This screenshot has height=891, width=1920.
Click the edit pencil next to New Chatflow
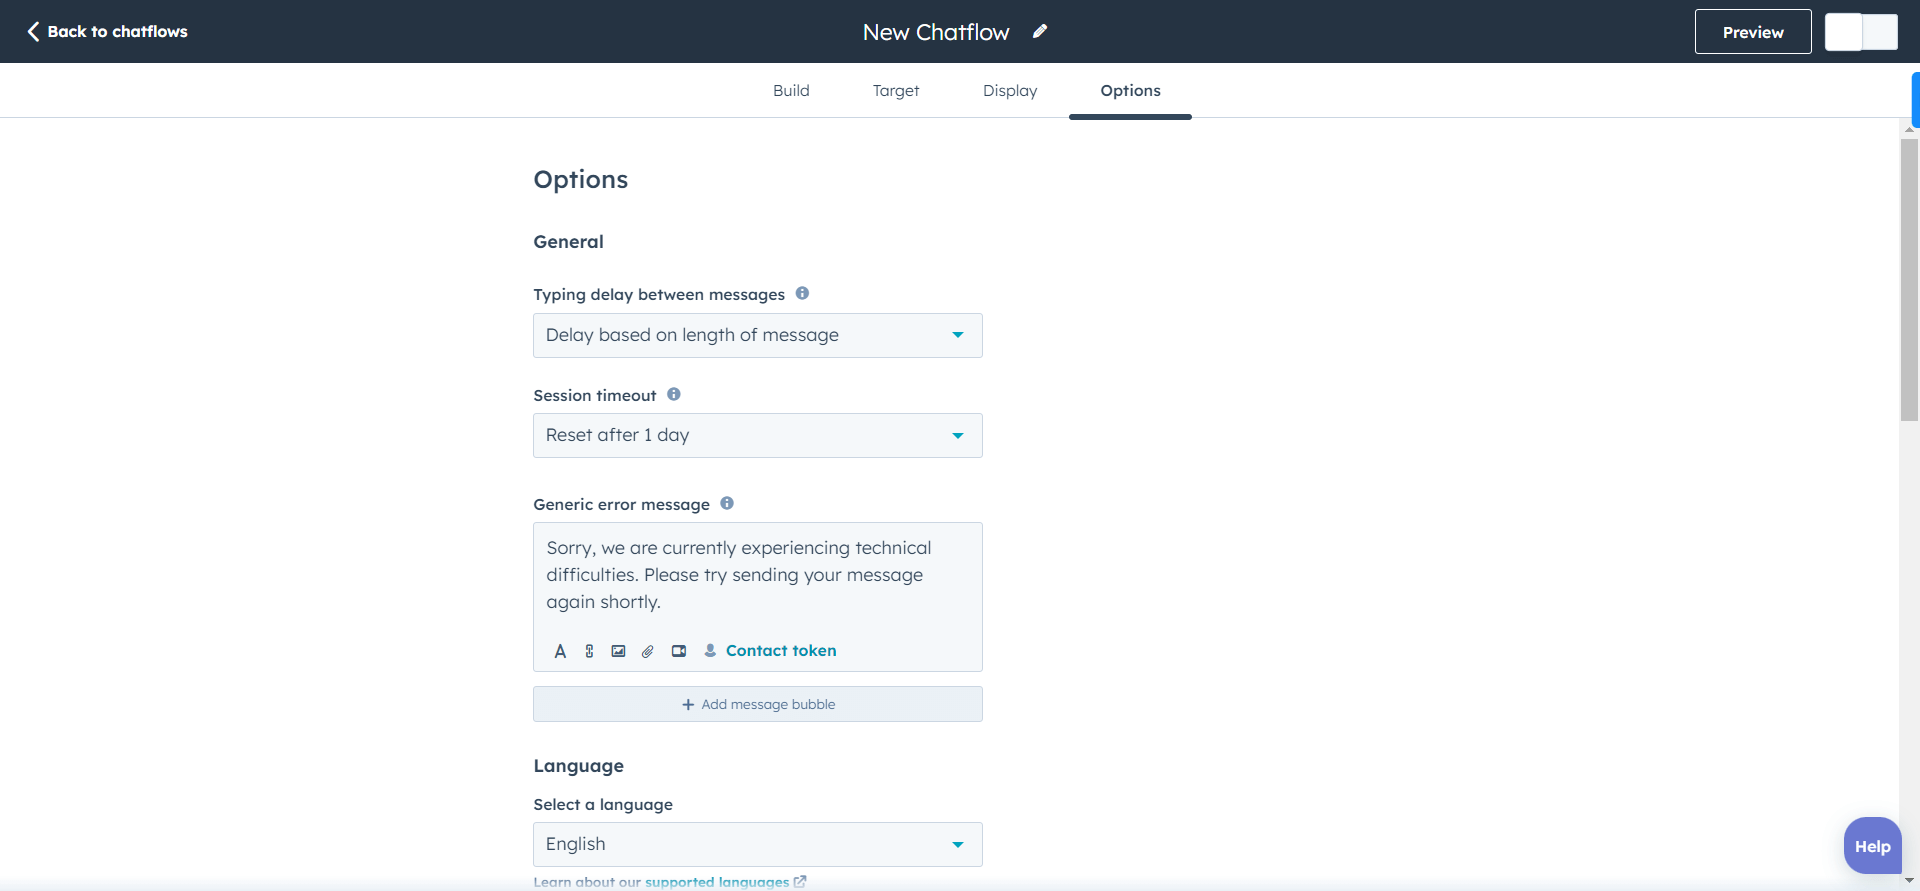click(1040, 31)
